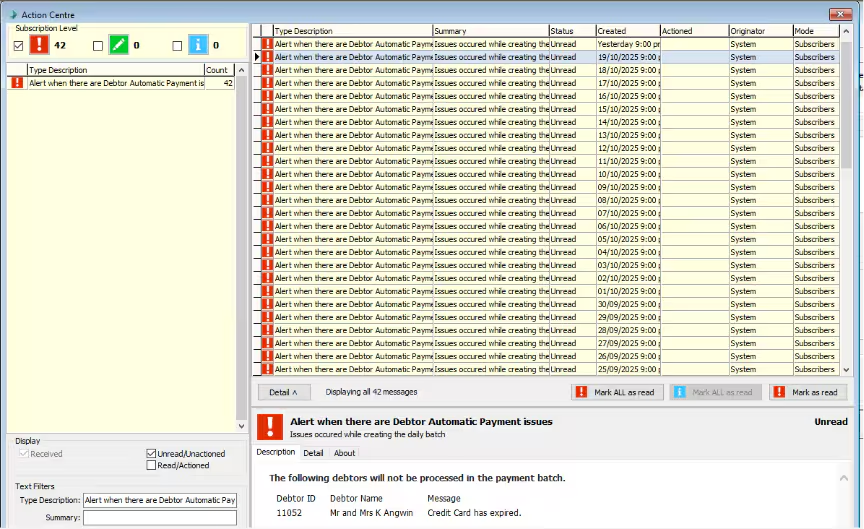Image resolution: width=864 pixels, height=529 pixels.
Task: Click the Mode column header
Action: [816, 31]
